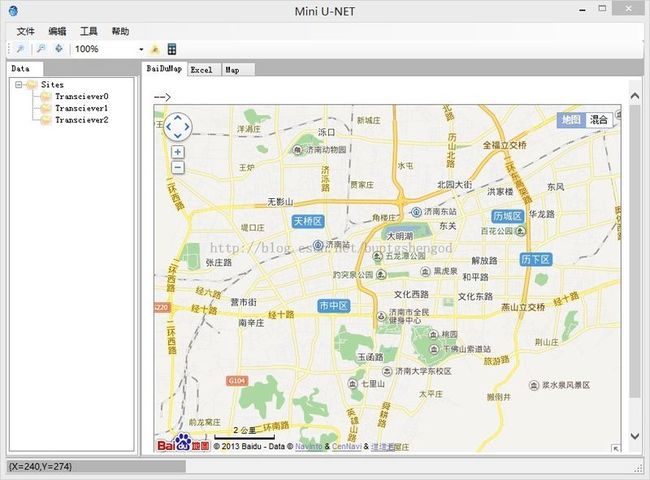Select the pan/move tool in toolbar
The height and width of the screenshot is (480, 650).
pyautogui.click(x=58, y=49)
